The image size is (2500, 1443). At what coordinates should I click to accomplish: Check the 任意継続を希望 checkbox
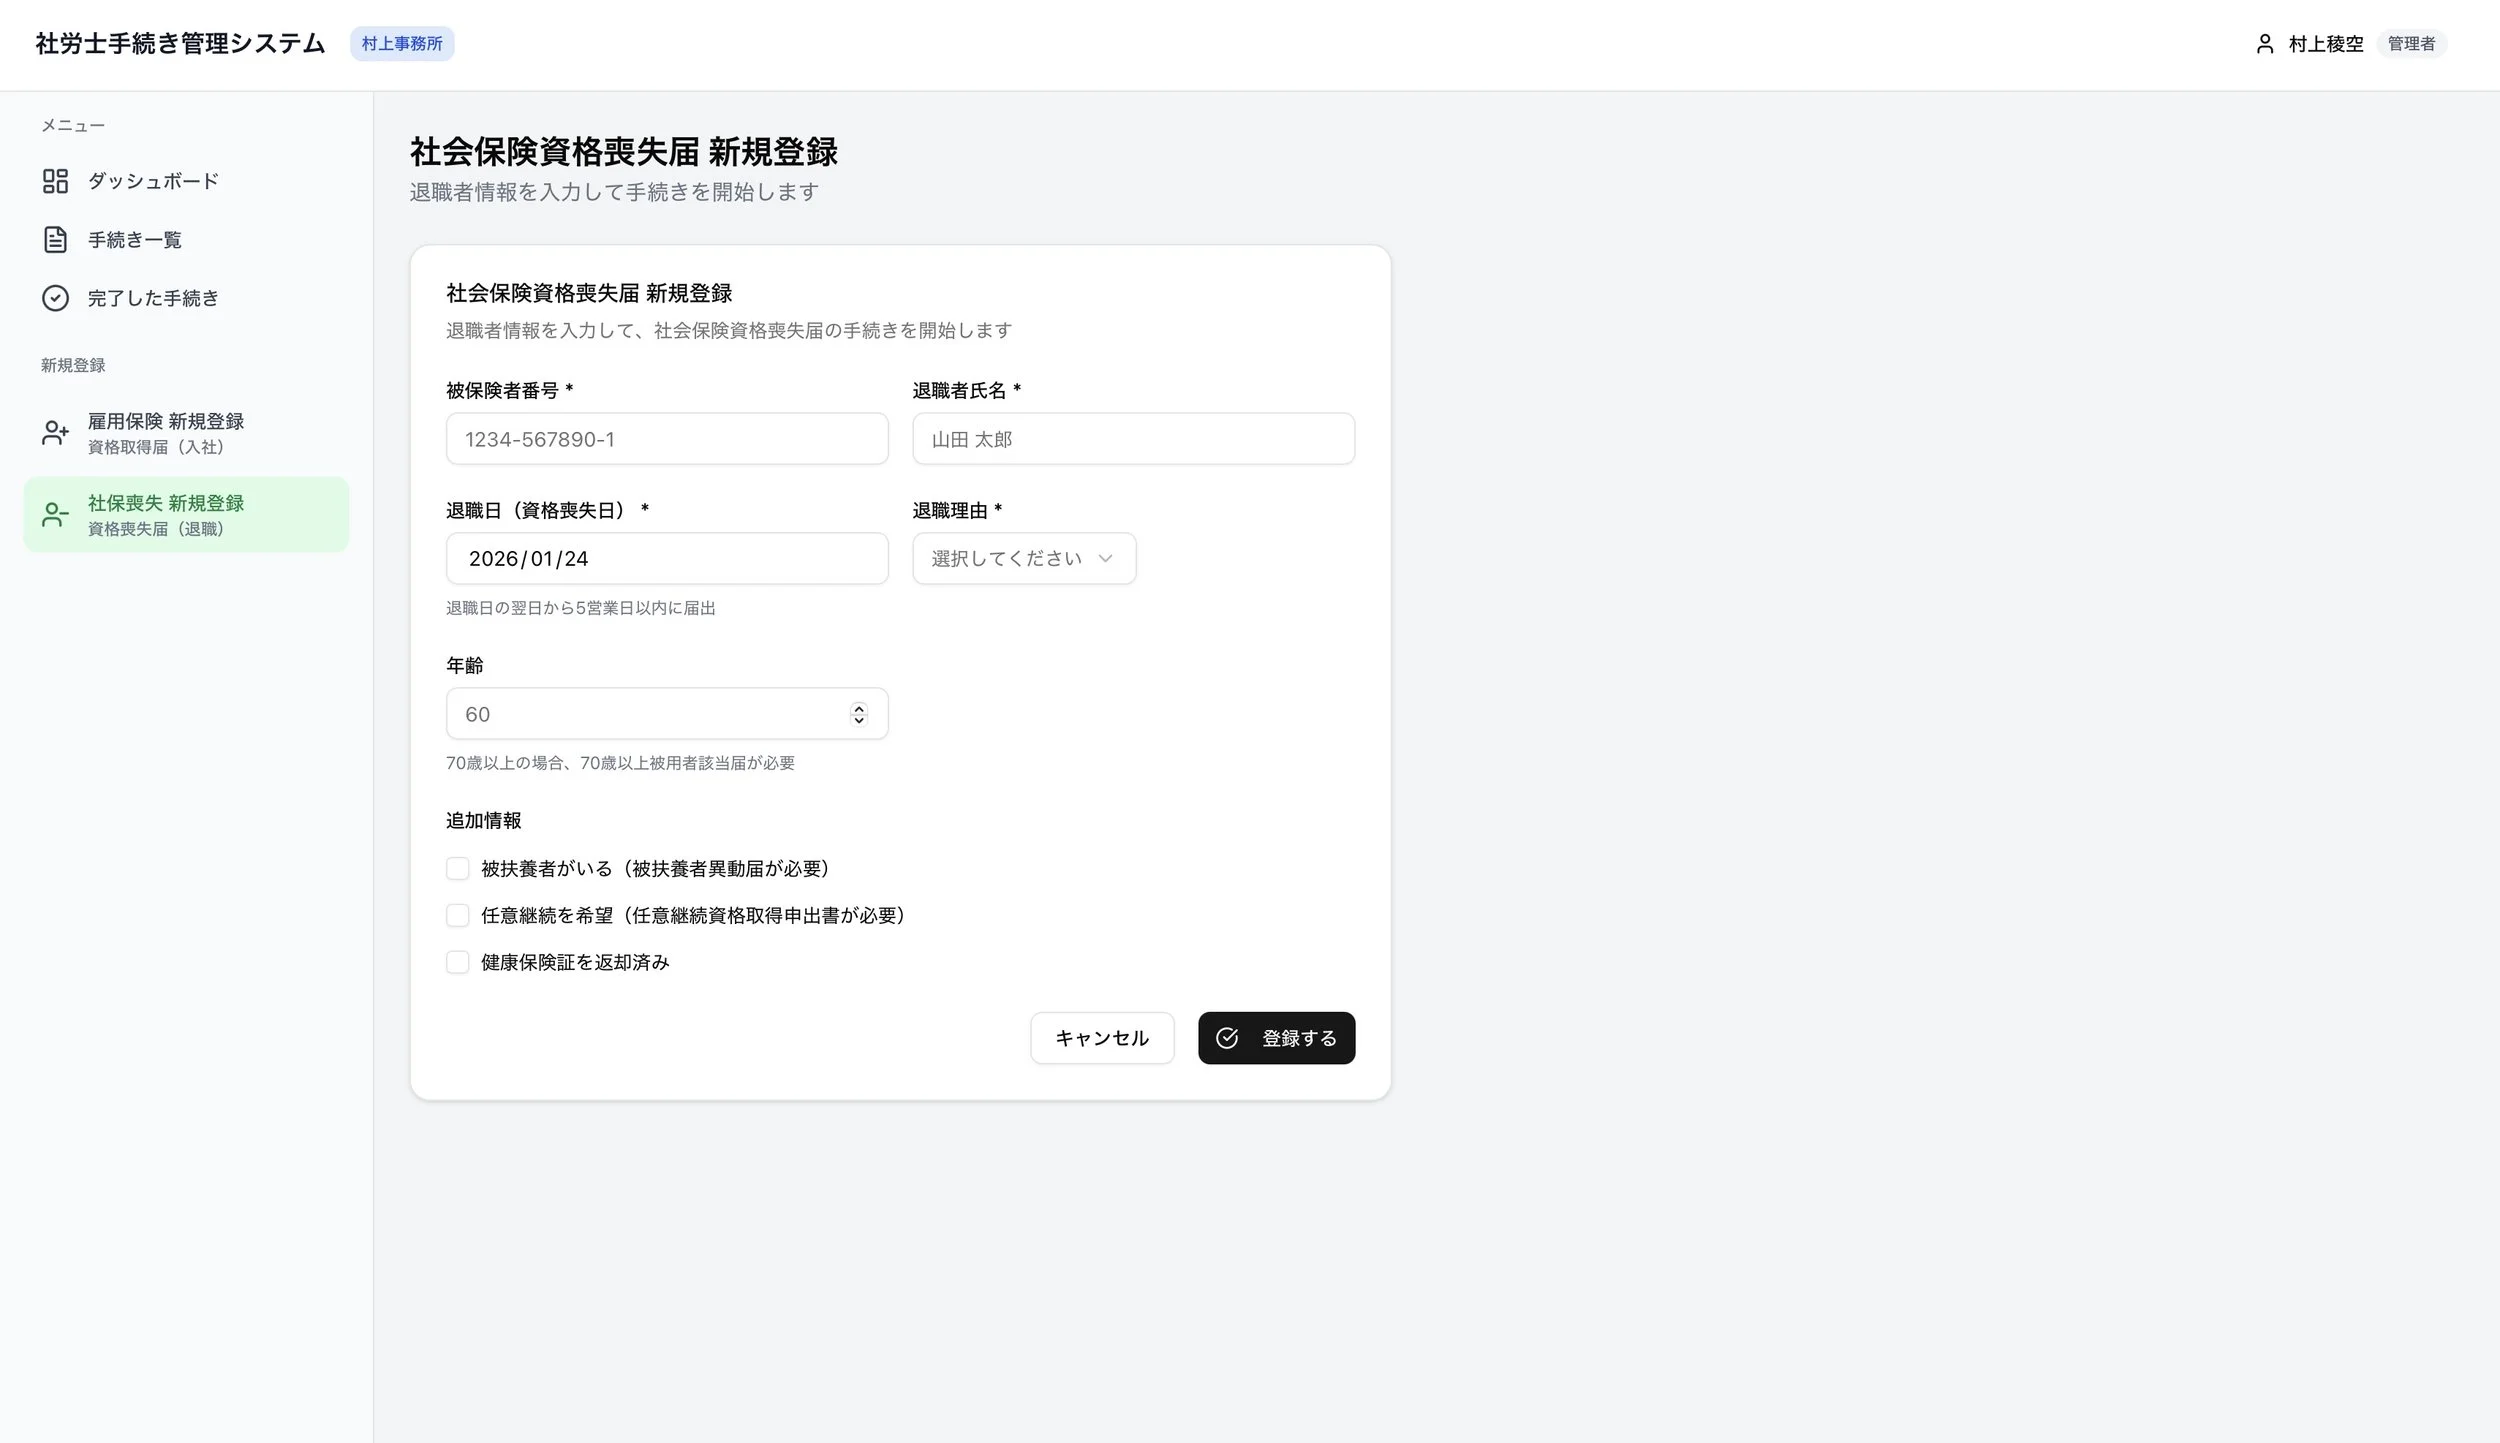(458, 915)
